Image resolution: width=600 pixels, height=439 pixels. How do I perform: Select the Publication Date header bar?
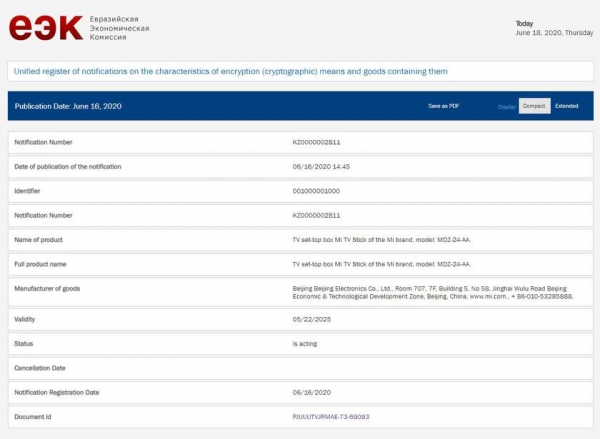pyautogui.click(x=301, y=106)
